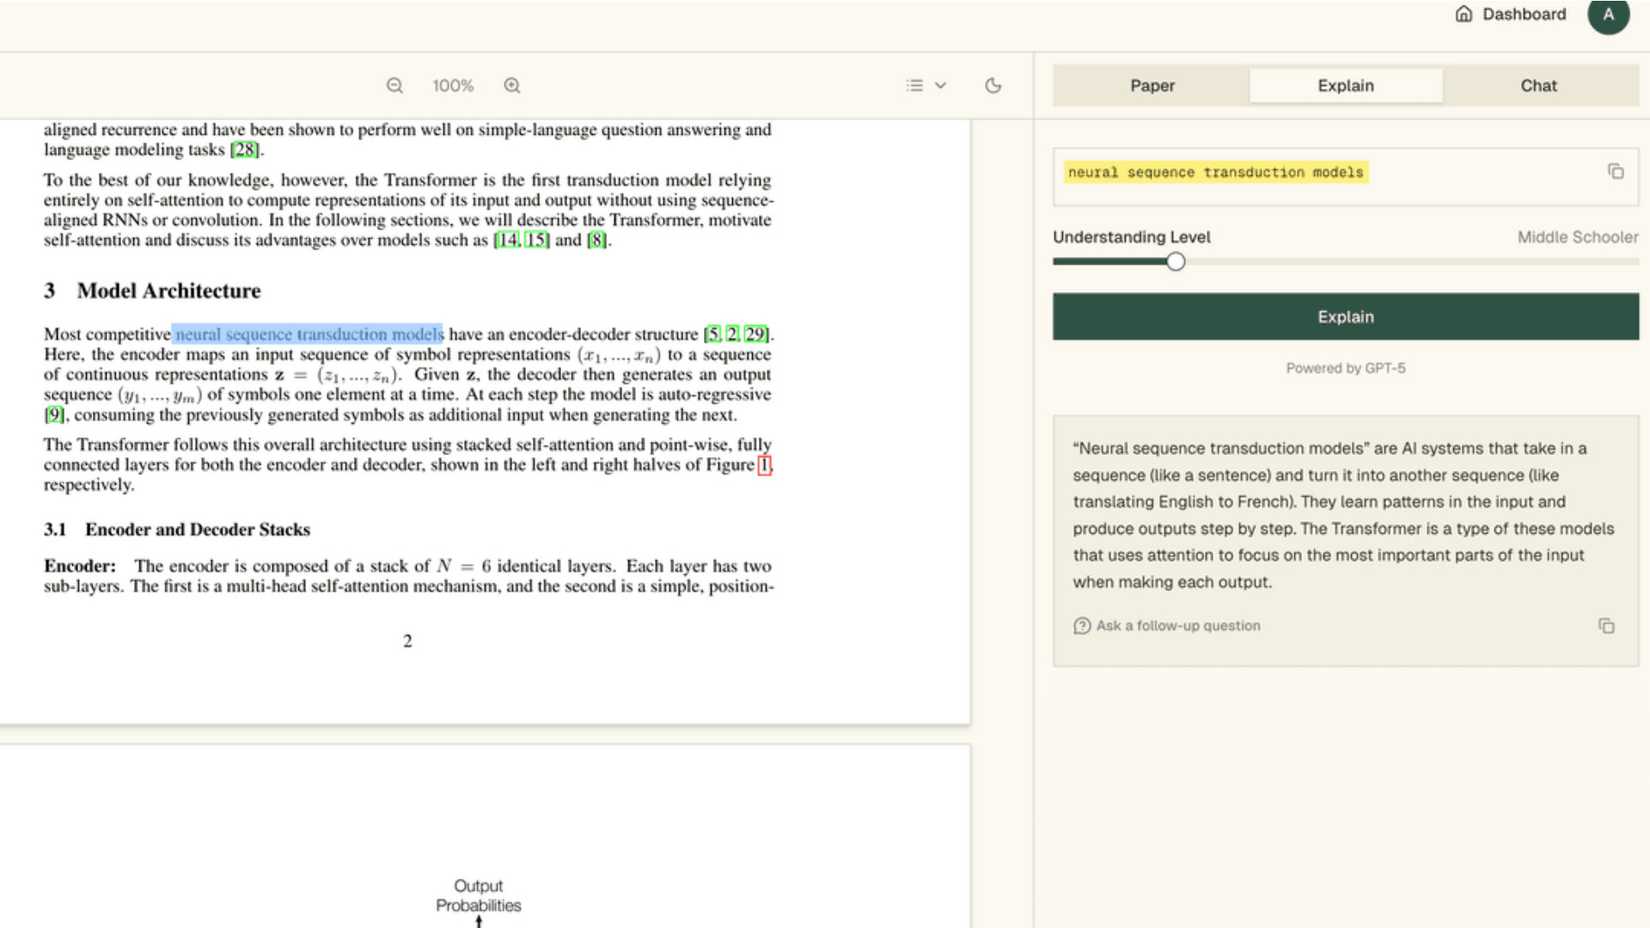Open the table of contents list icon
Screen dimensions: 1650x928
(914, 86)
